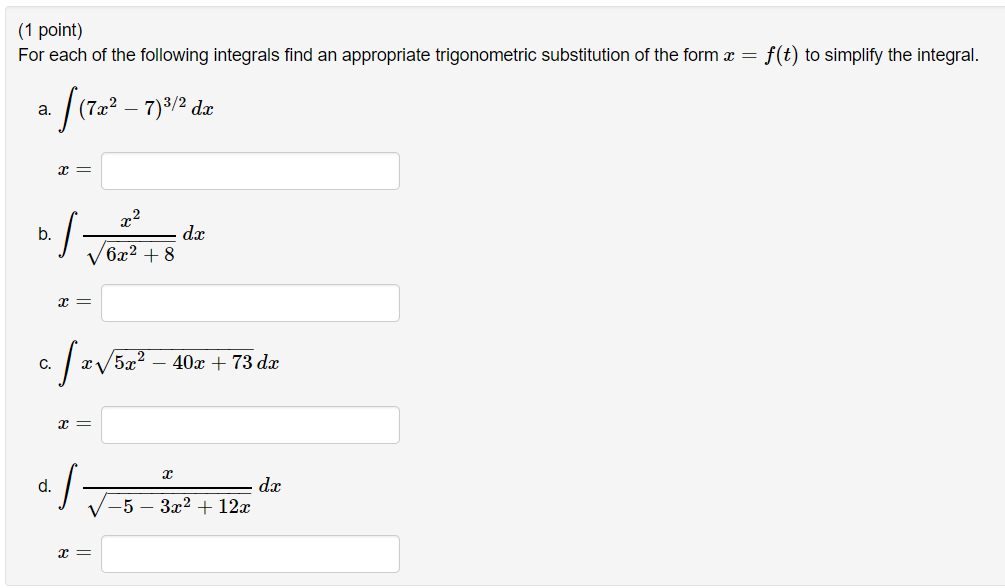Click the part label 'b.'
The image size is (1005, 588).
tap(43, 235)
